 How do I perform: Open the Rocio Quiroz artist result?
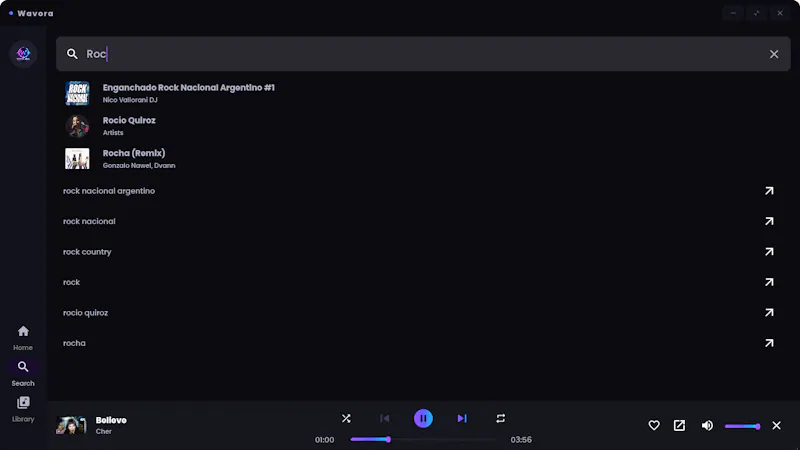pyautogui.click(x=423, y=126)
